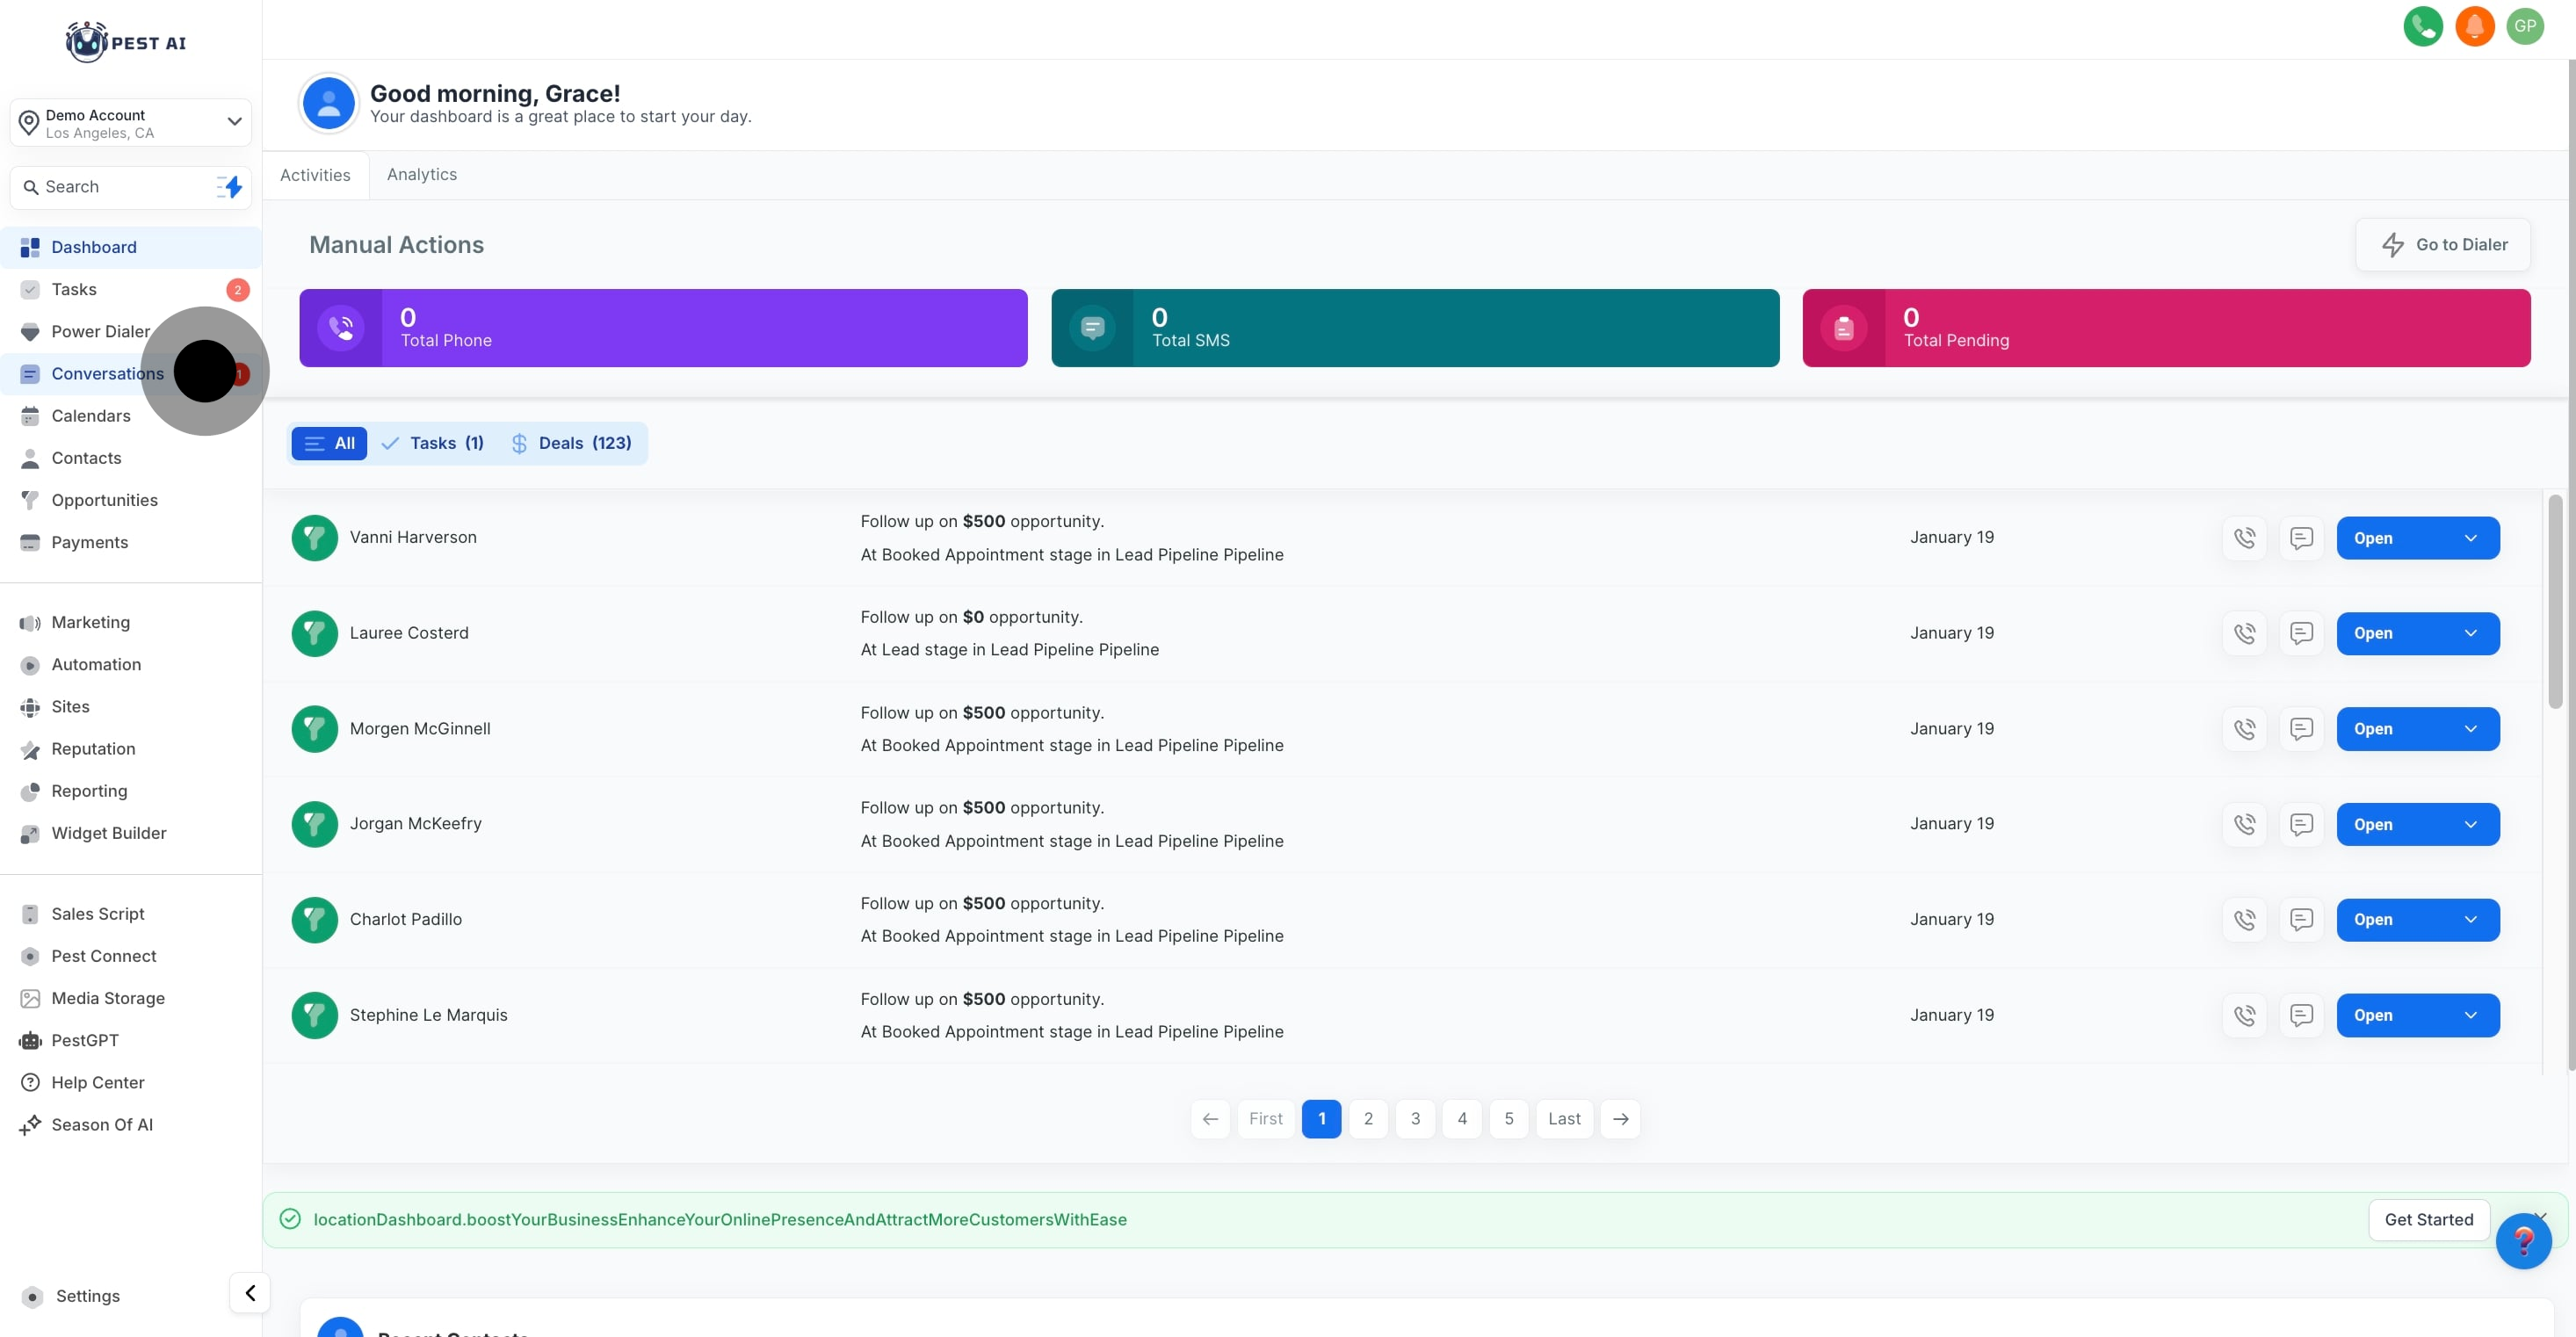Switch to the Analytics tab
The width and height of the screenshot is (2576, 1337).
(x=421, y=175)
